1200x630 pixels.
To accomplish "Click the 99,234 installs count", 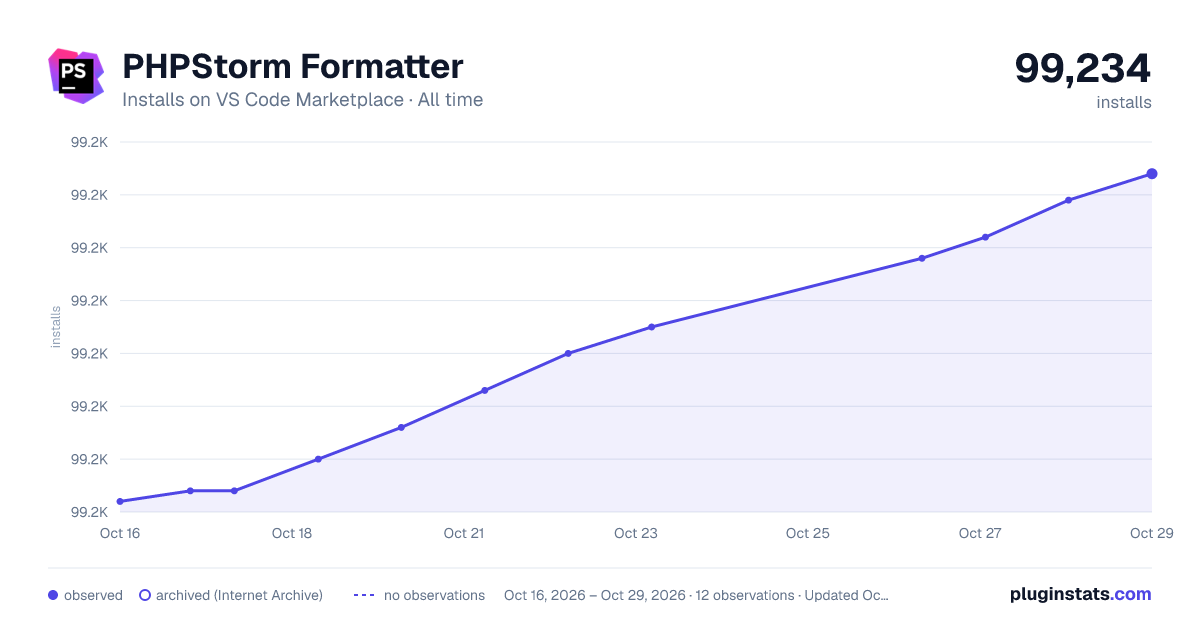I will [x=1083, y=68].
